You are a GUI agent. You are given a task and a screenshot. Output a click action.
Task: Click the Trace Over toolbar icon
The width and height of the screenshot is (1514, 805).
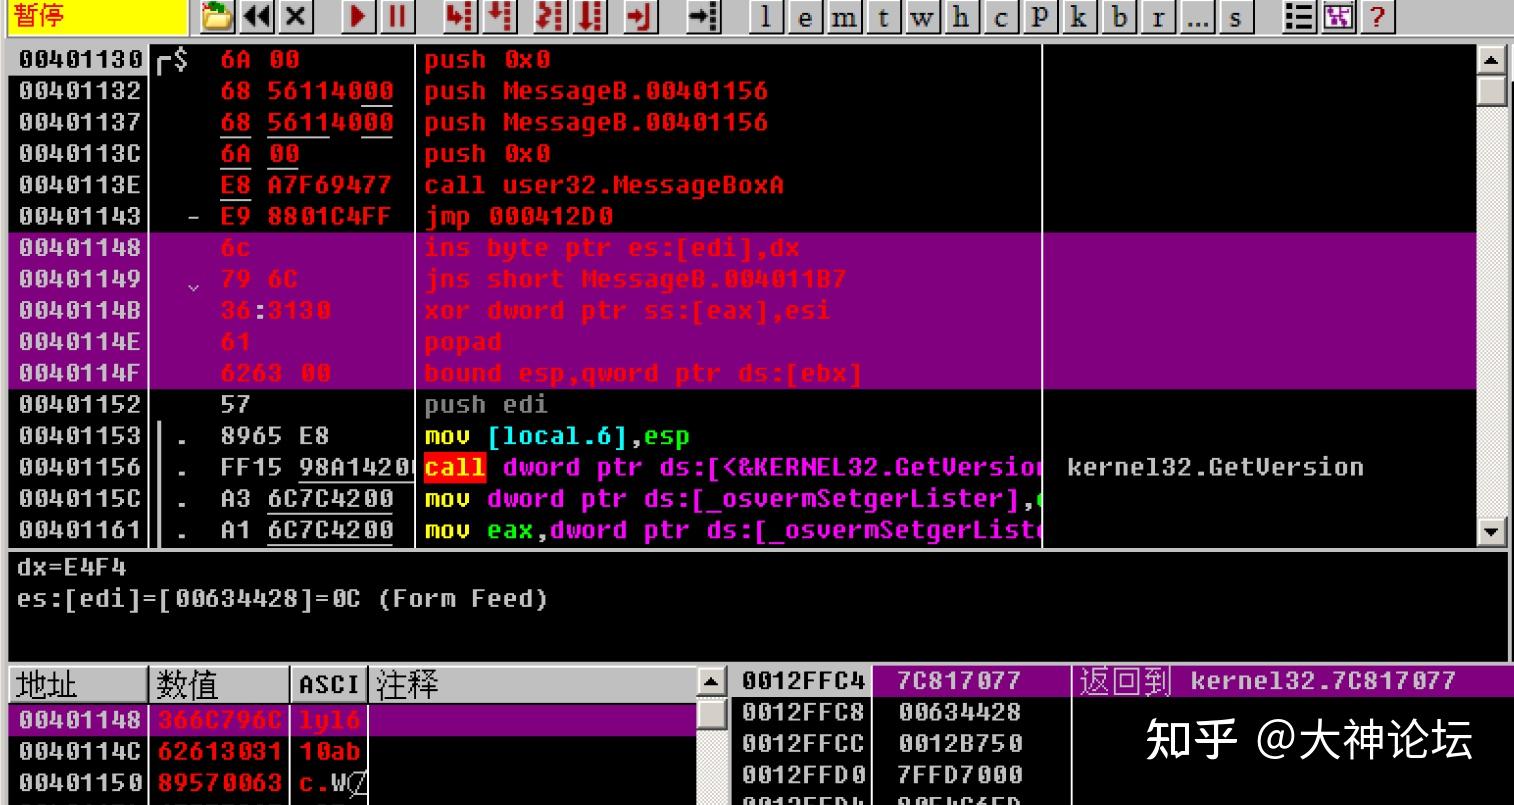click(590, 17)
